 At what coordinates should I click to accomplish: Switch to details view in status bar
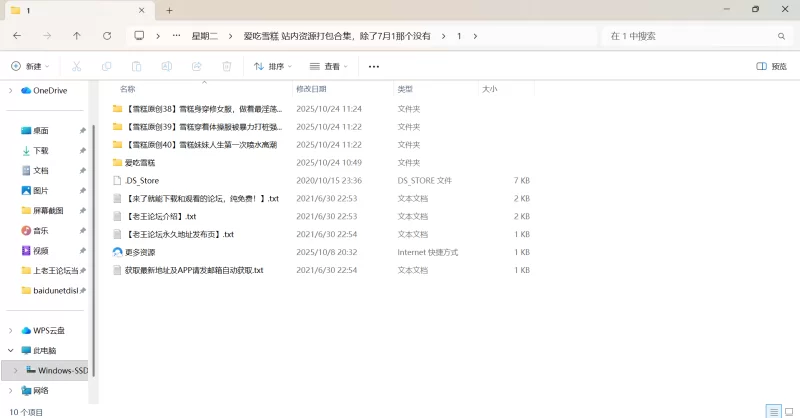point(773,411)
